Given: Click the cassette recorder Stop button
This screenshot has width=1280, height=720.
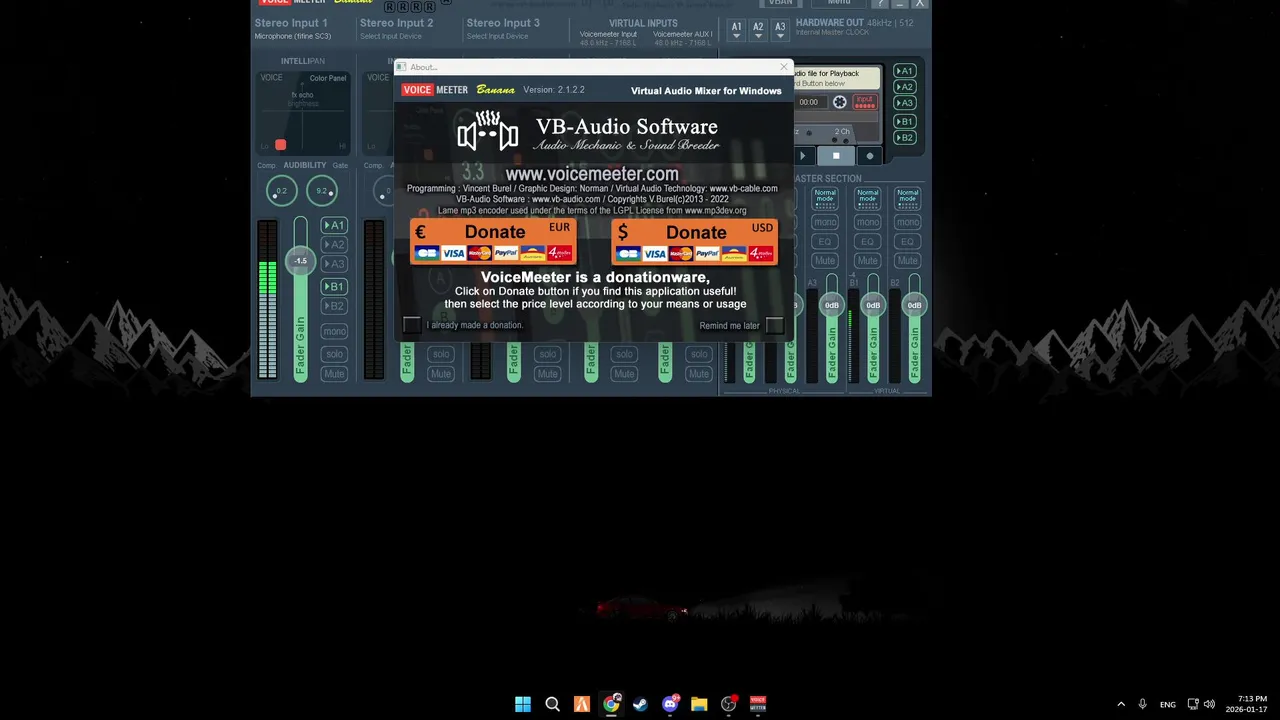Looking at the screenshot, I should pos(836,156).
